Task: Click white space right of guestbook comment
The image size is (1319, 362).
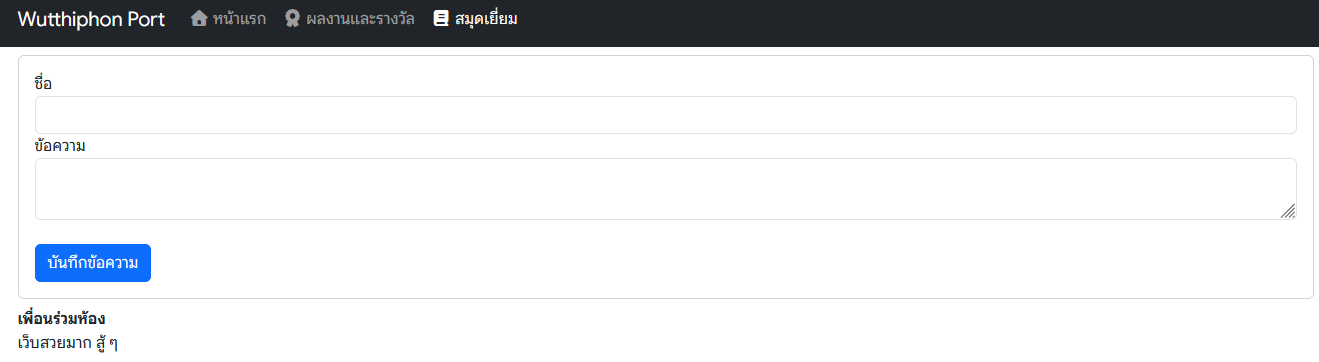Action: (x=700, y=343)
